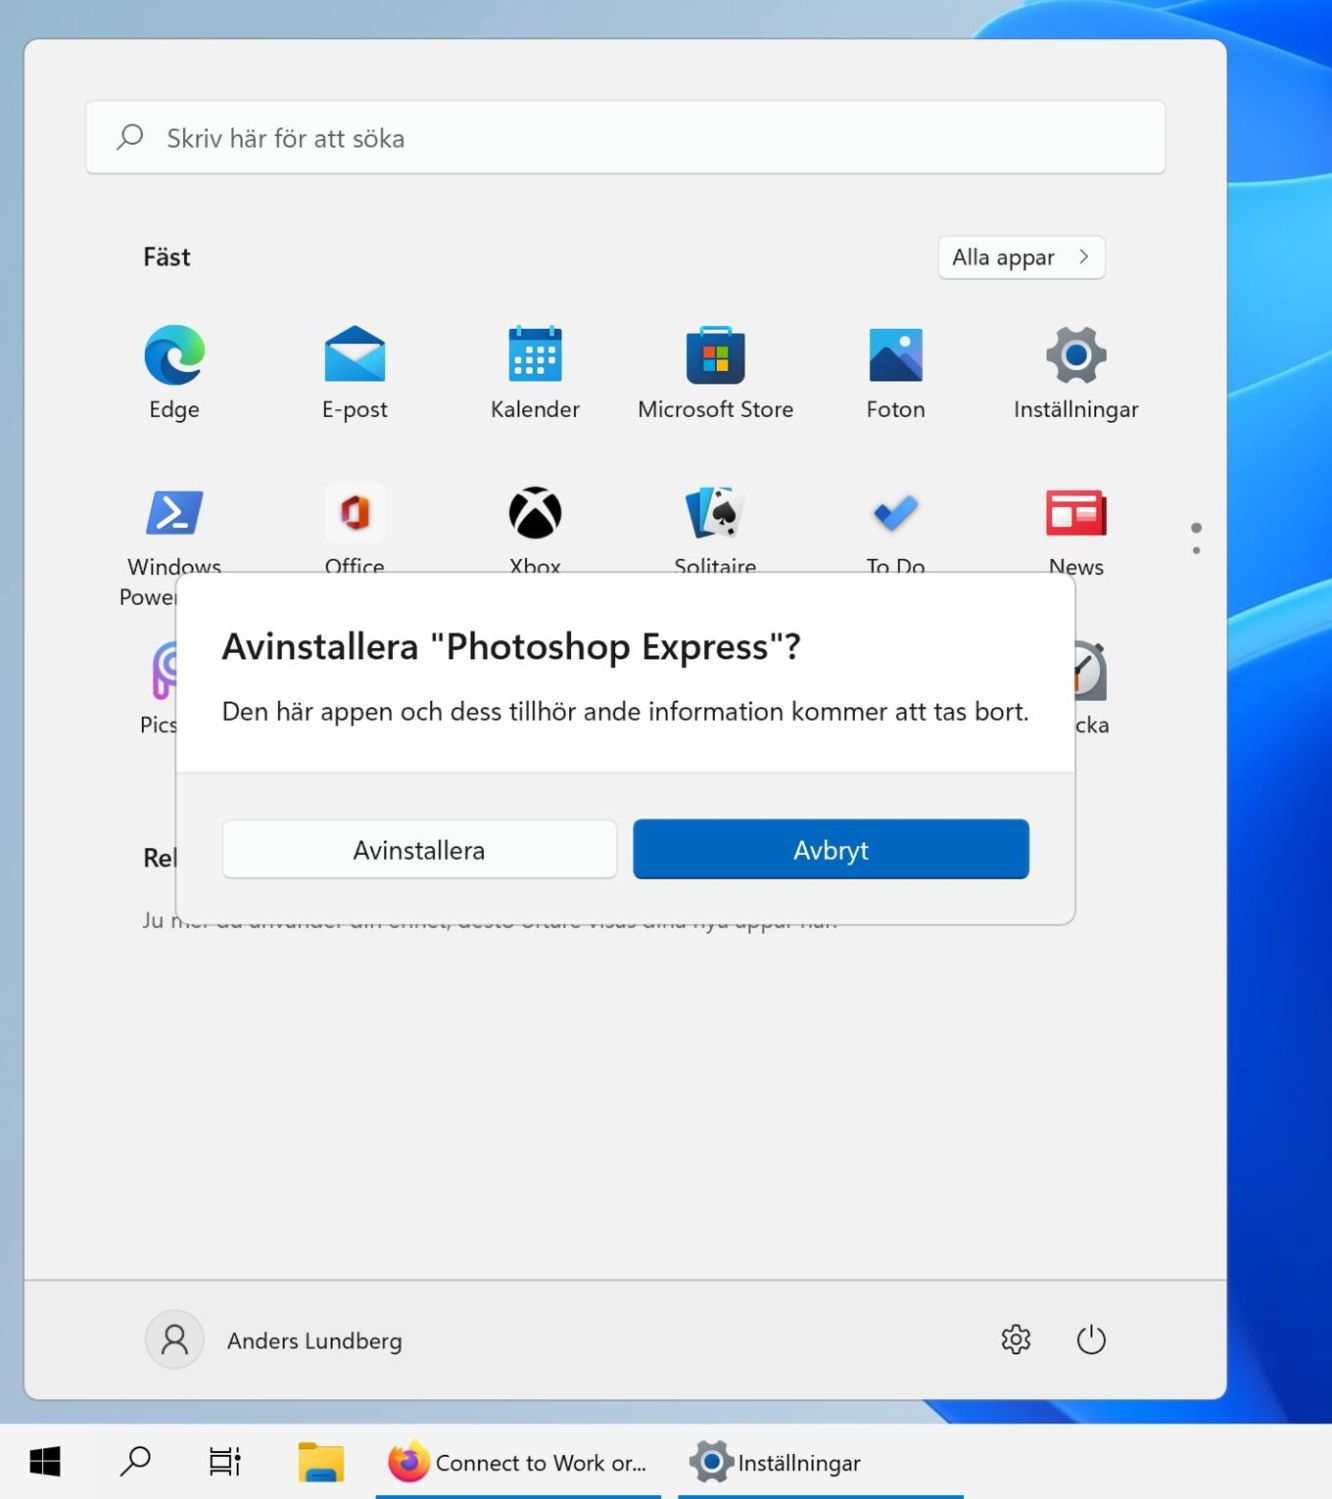Cancel uninstall with Avbryt button
The height and width of the screenshot is (1499, 1332).
tap(830, 850)
